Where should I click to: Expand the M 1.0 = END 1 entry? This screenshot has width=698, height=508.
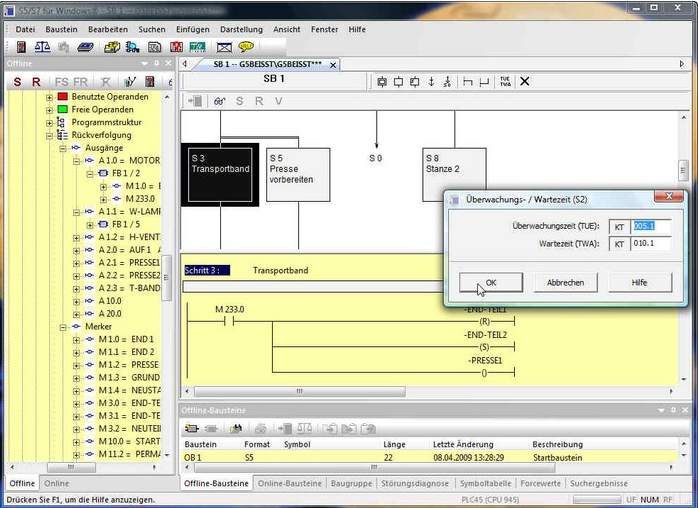pyautogui.click(x=77, y=340)
